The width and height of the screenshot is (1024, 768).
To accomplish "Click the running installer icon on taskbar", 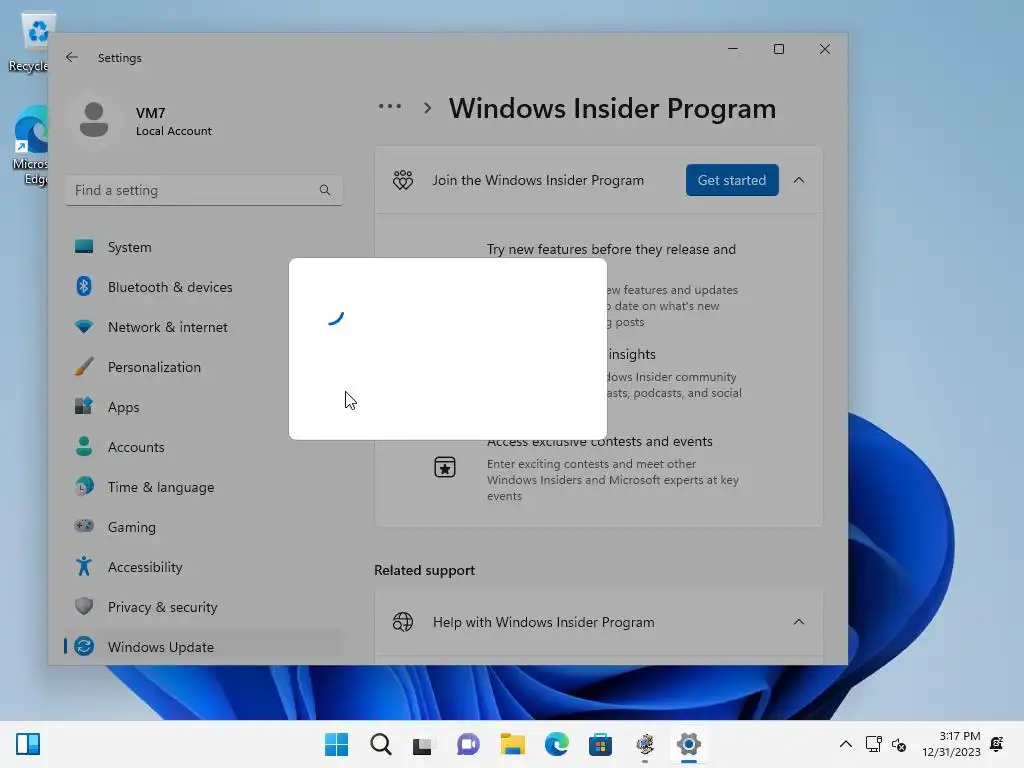I will tap(645, 744).
